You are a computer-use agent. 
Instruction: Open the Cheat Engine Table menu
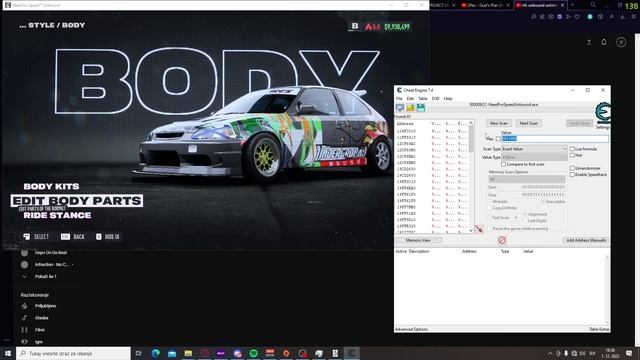tap(423, 99)
